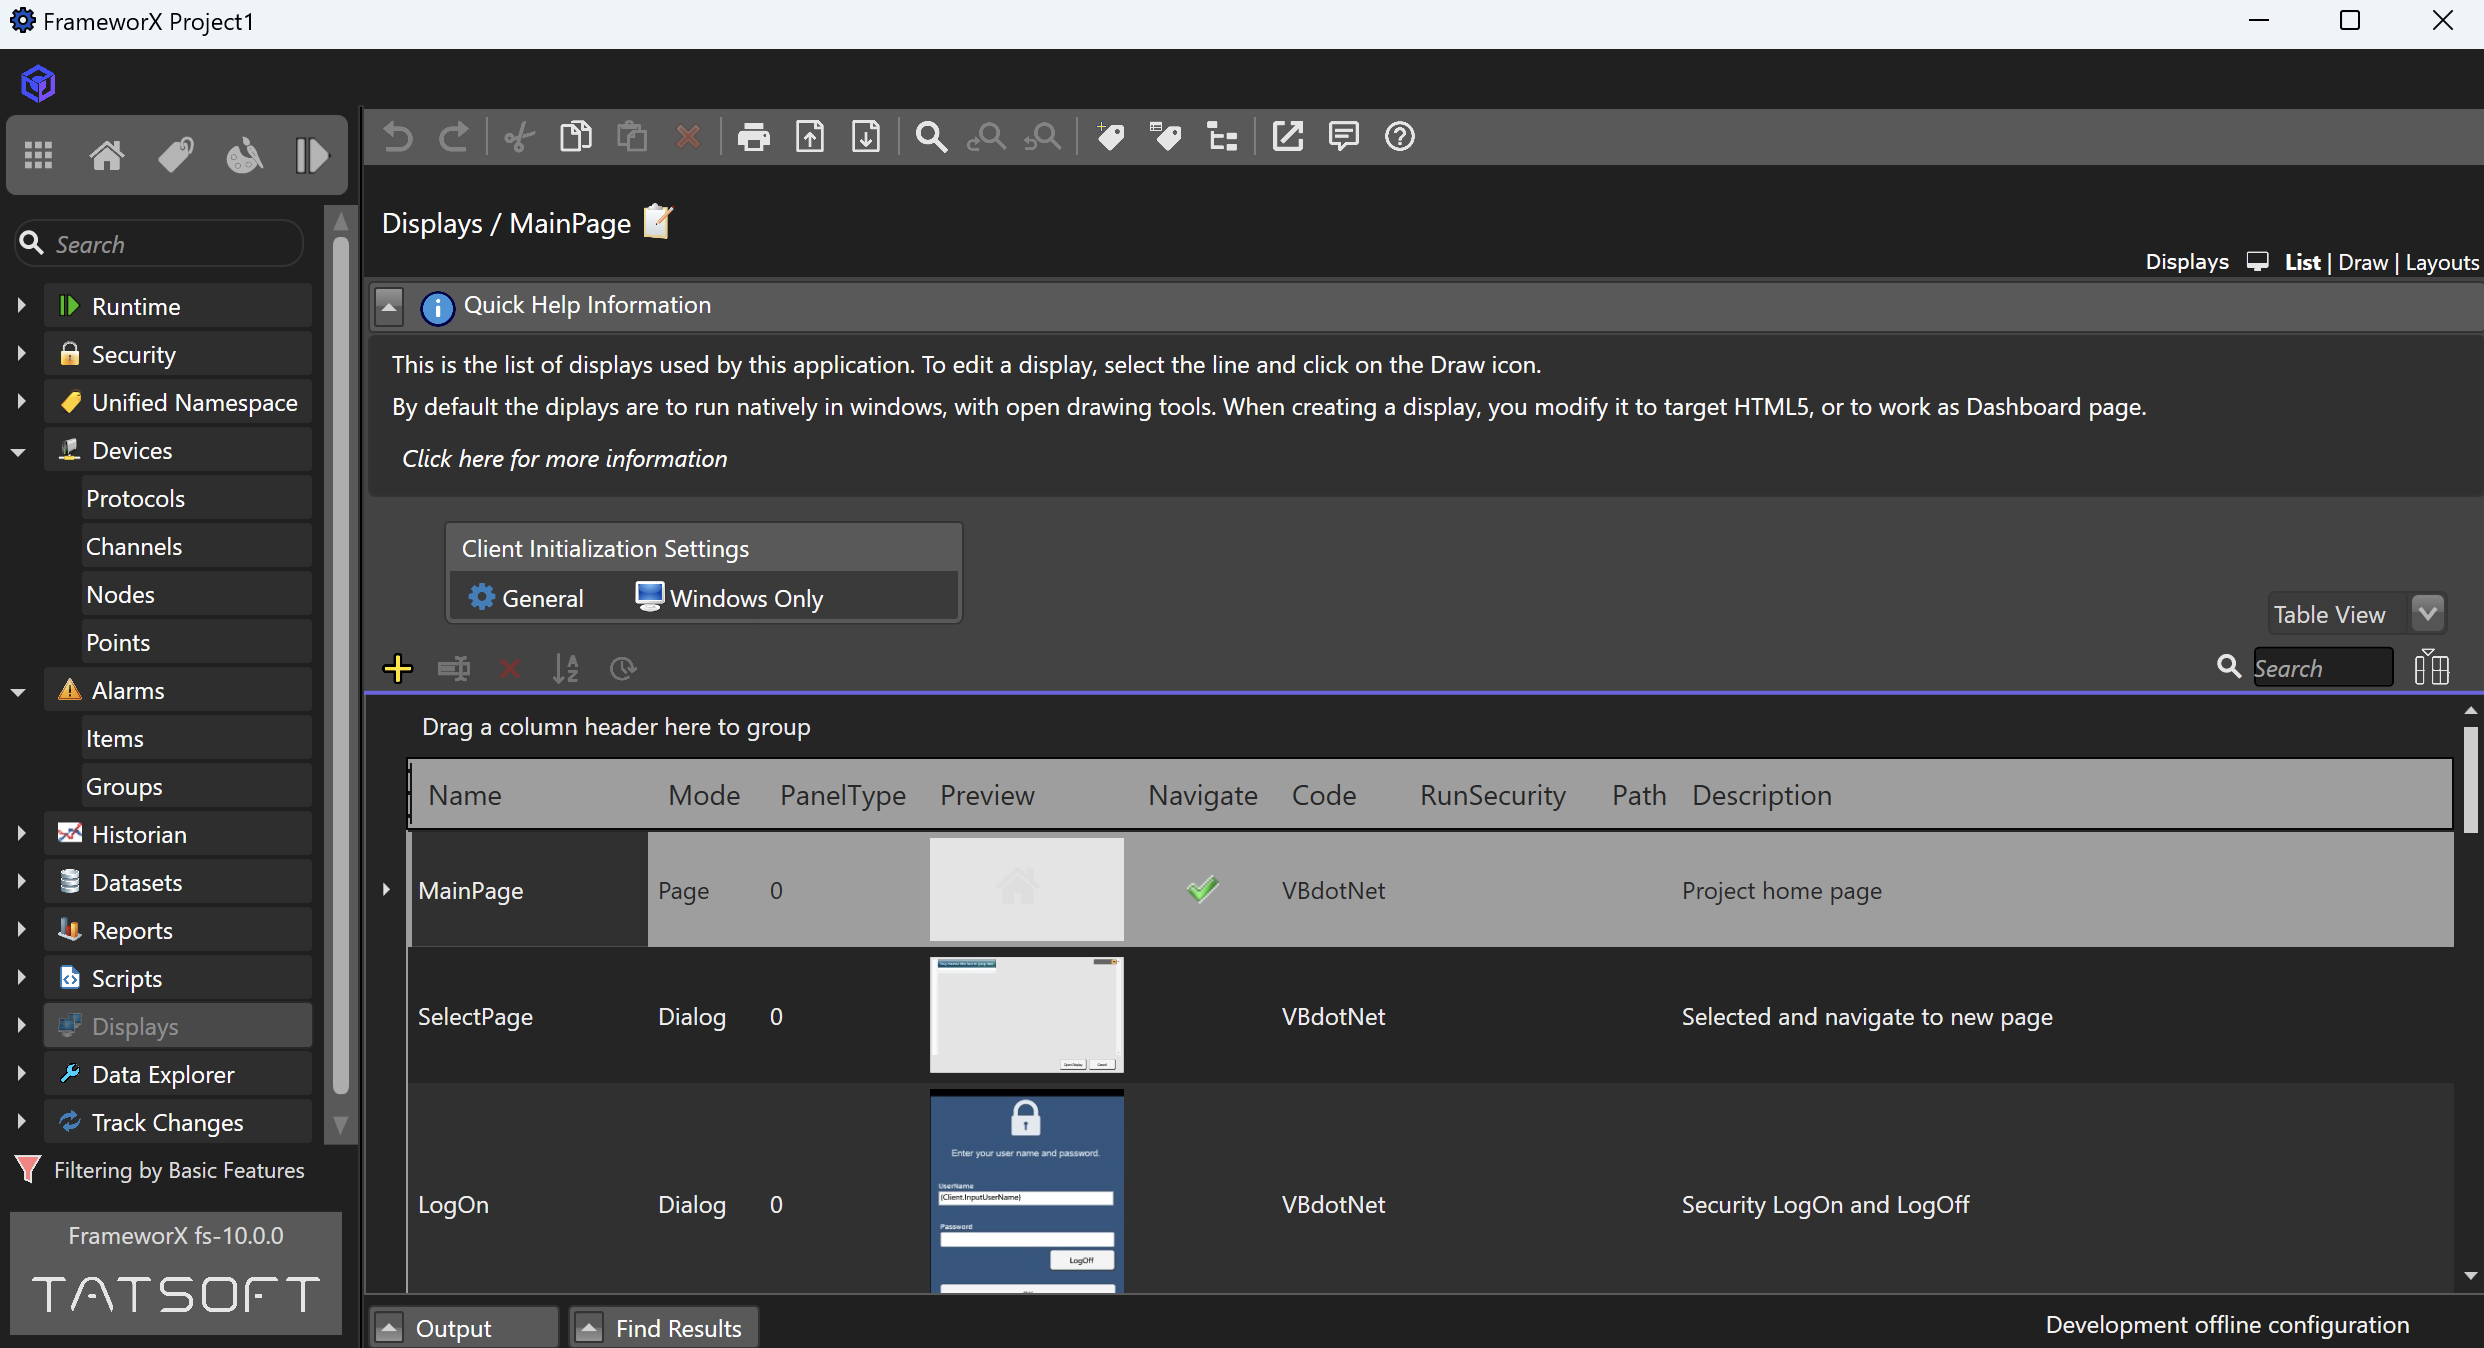Click the edit notepad icon next to MainPage

coord(658,221)
